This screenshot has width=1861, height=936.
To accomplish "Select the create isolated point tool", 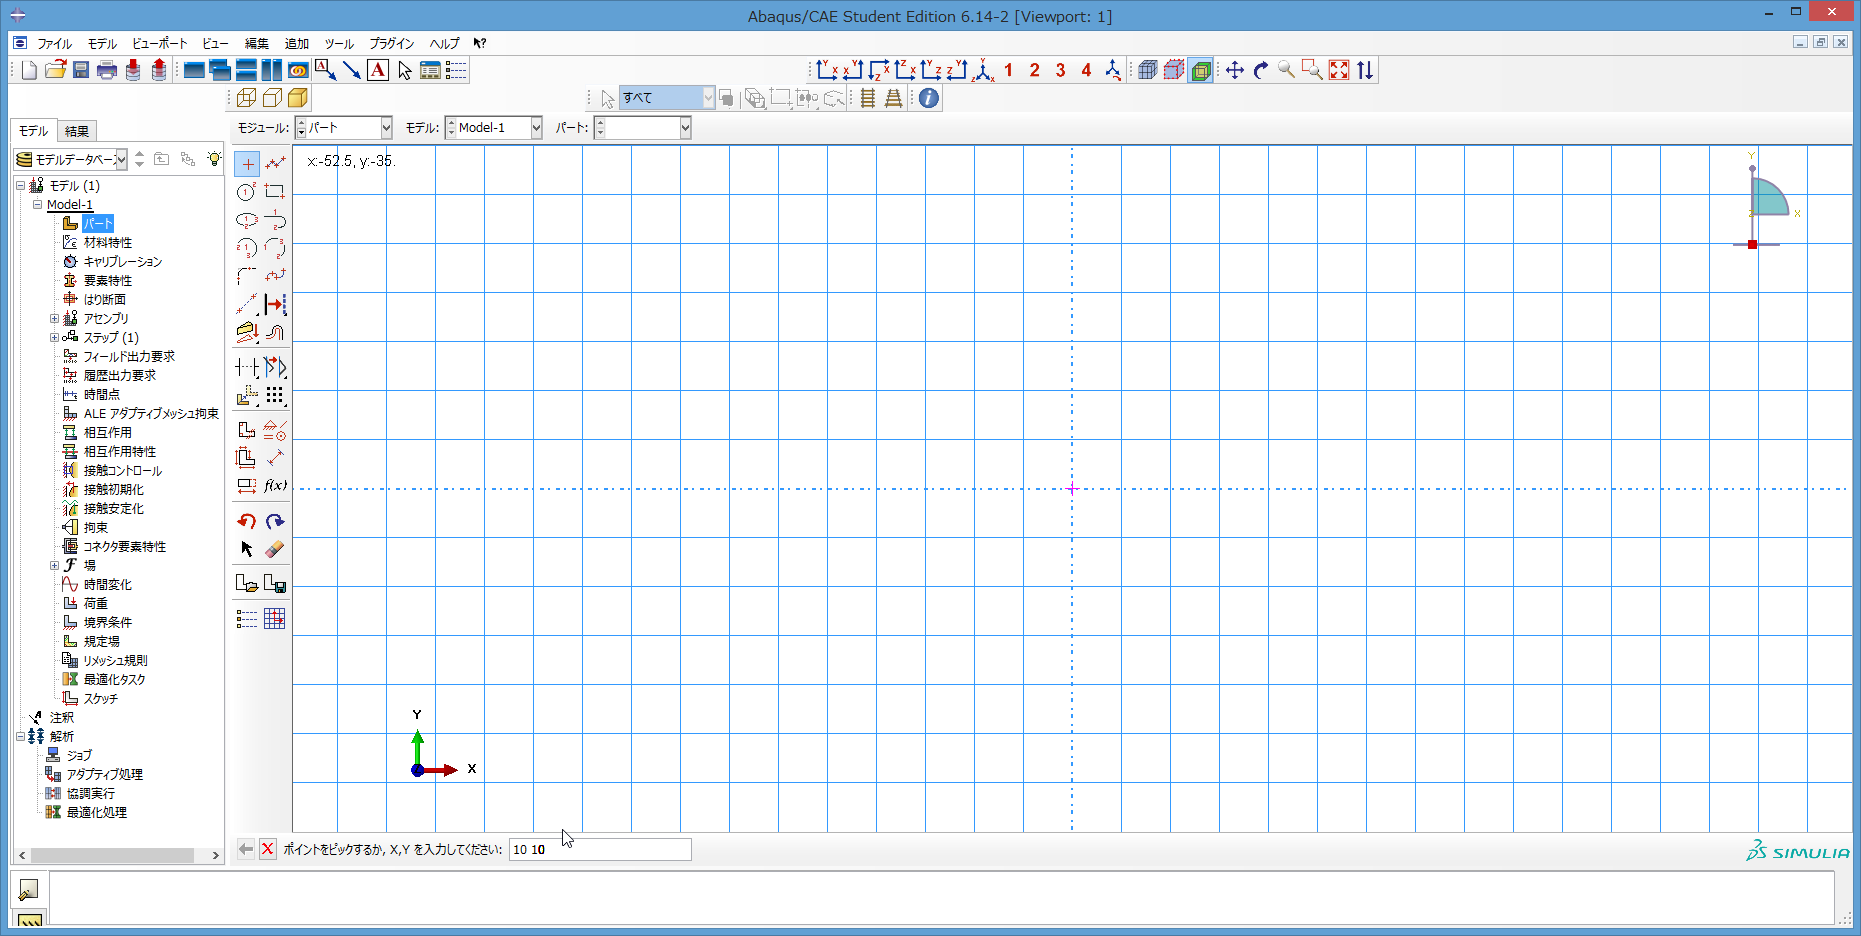I will (x=247, y=164).
